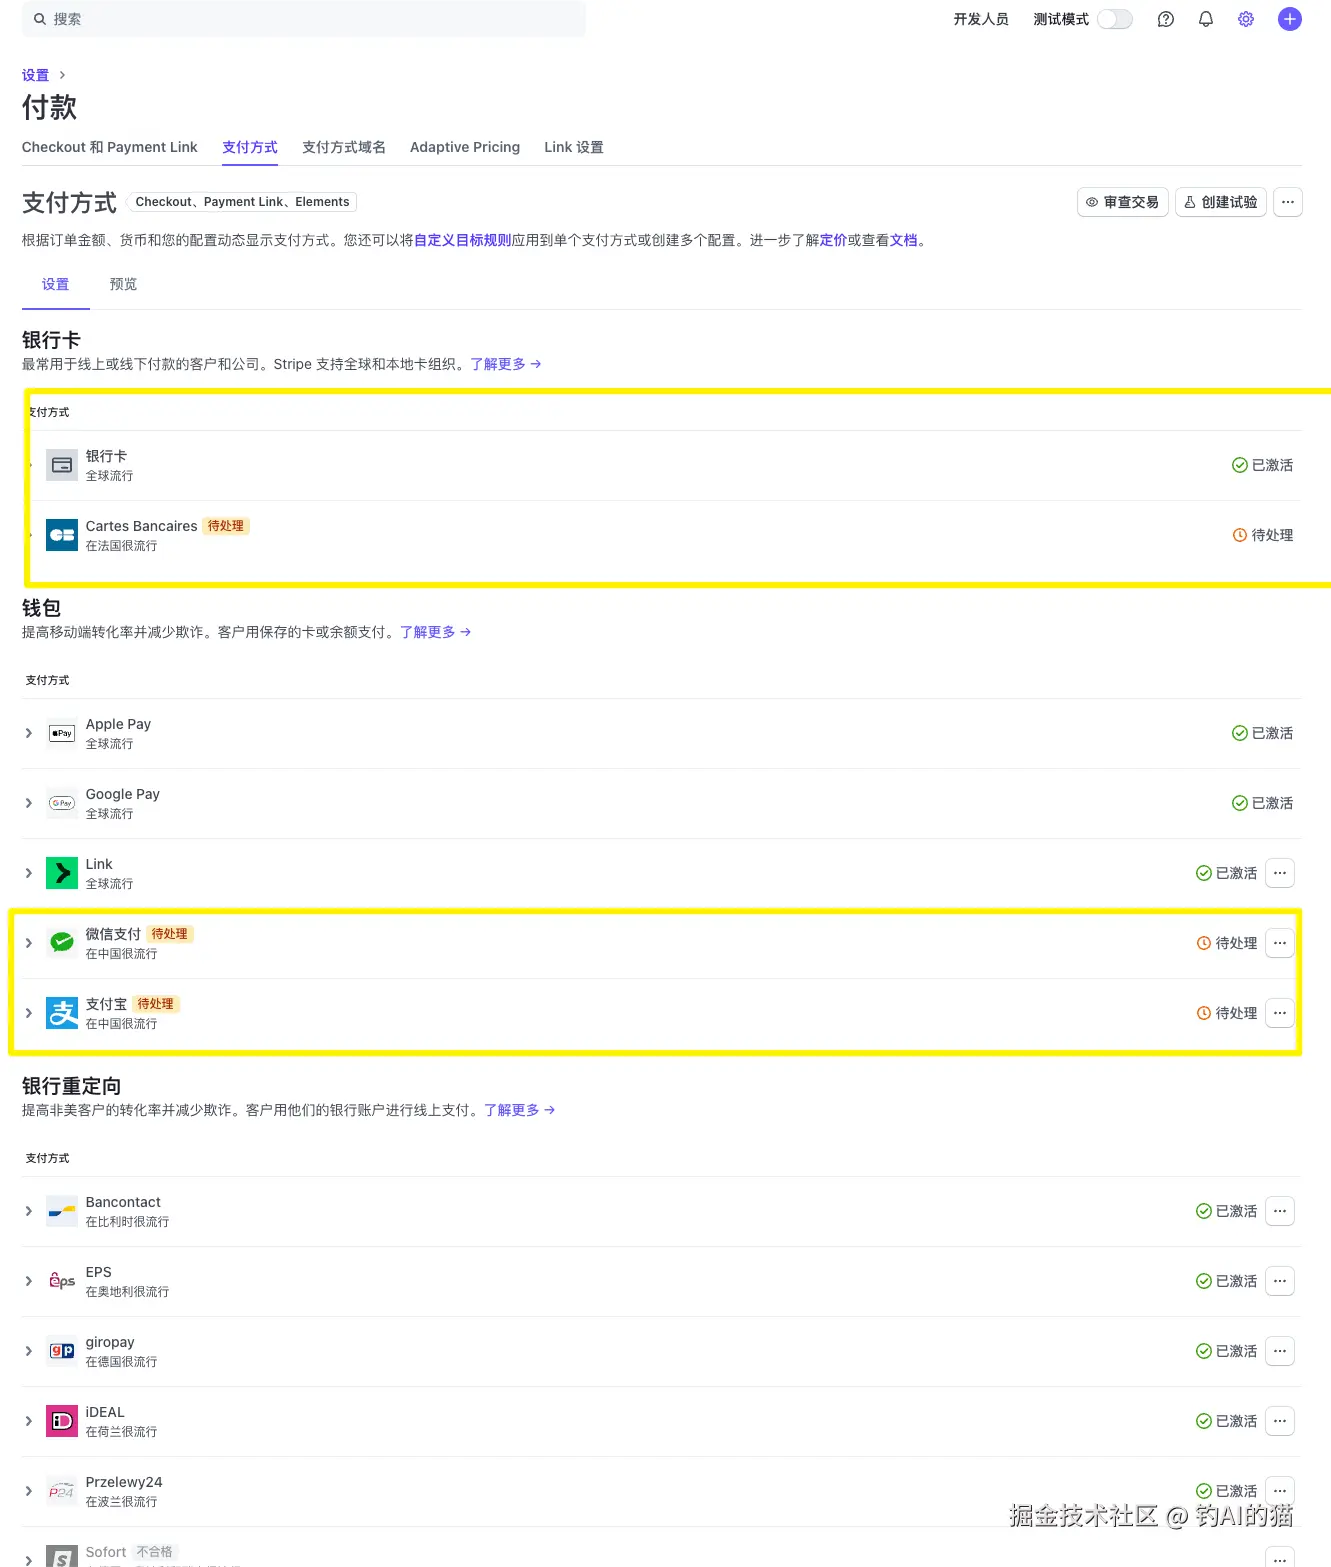
Task: Click the 创建试验 button
Action: point(1220,201)
